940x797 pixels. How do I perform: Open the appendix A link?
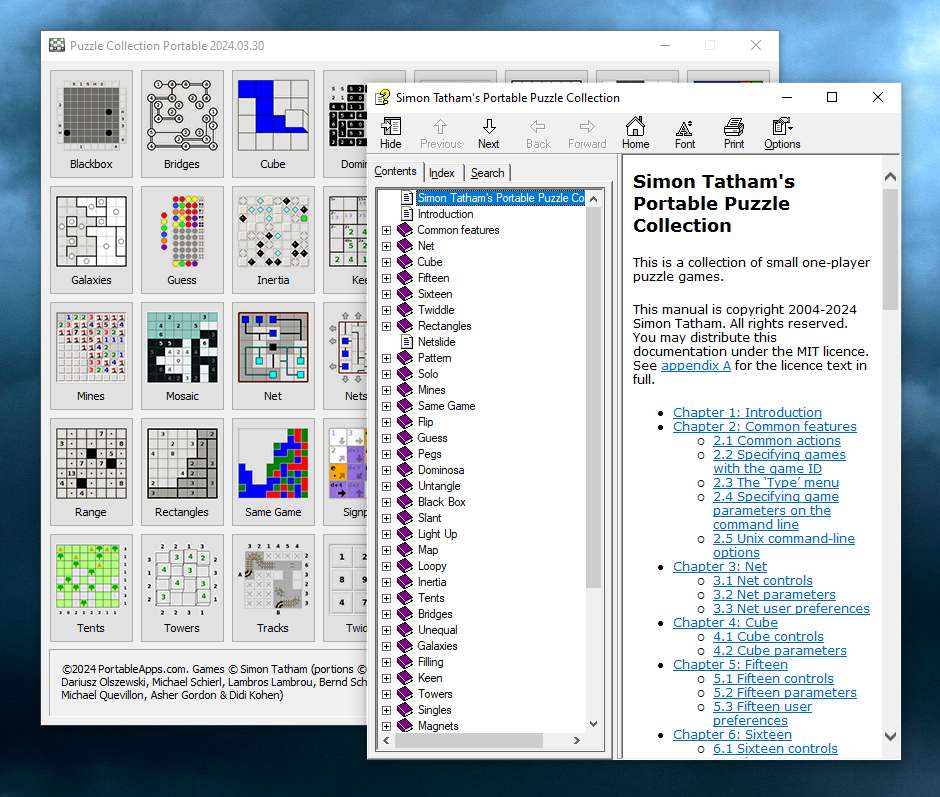[x=695, y=365]
